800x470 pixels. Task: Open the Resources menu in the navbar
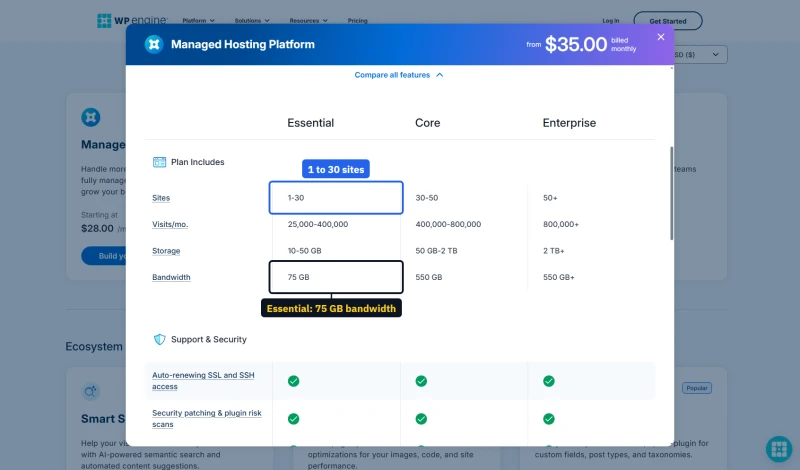(x=308, y=21)
